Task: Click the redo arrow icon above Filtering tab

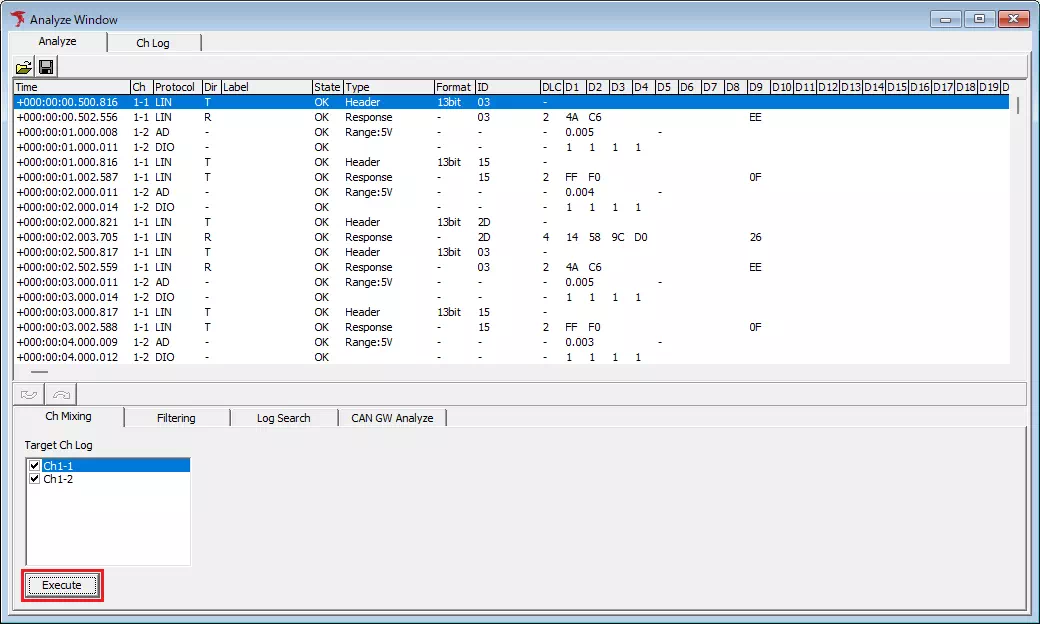Action: (x=61, y=395)
